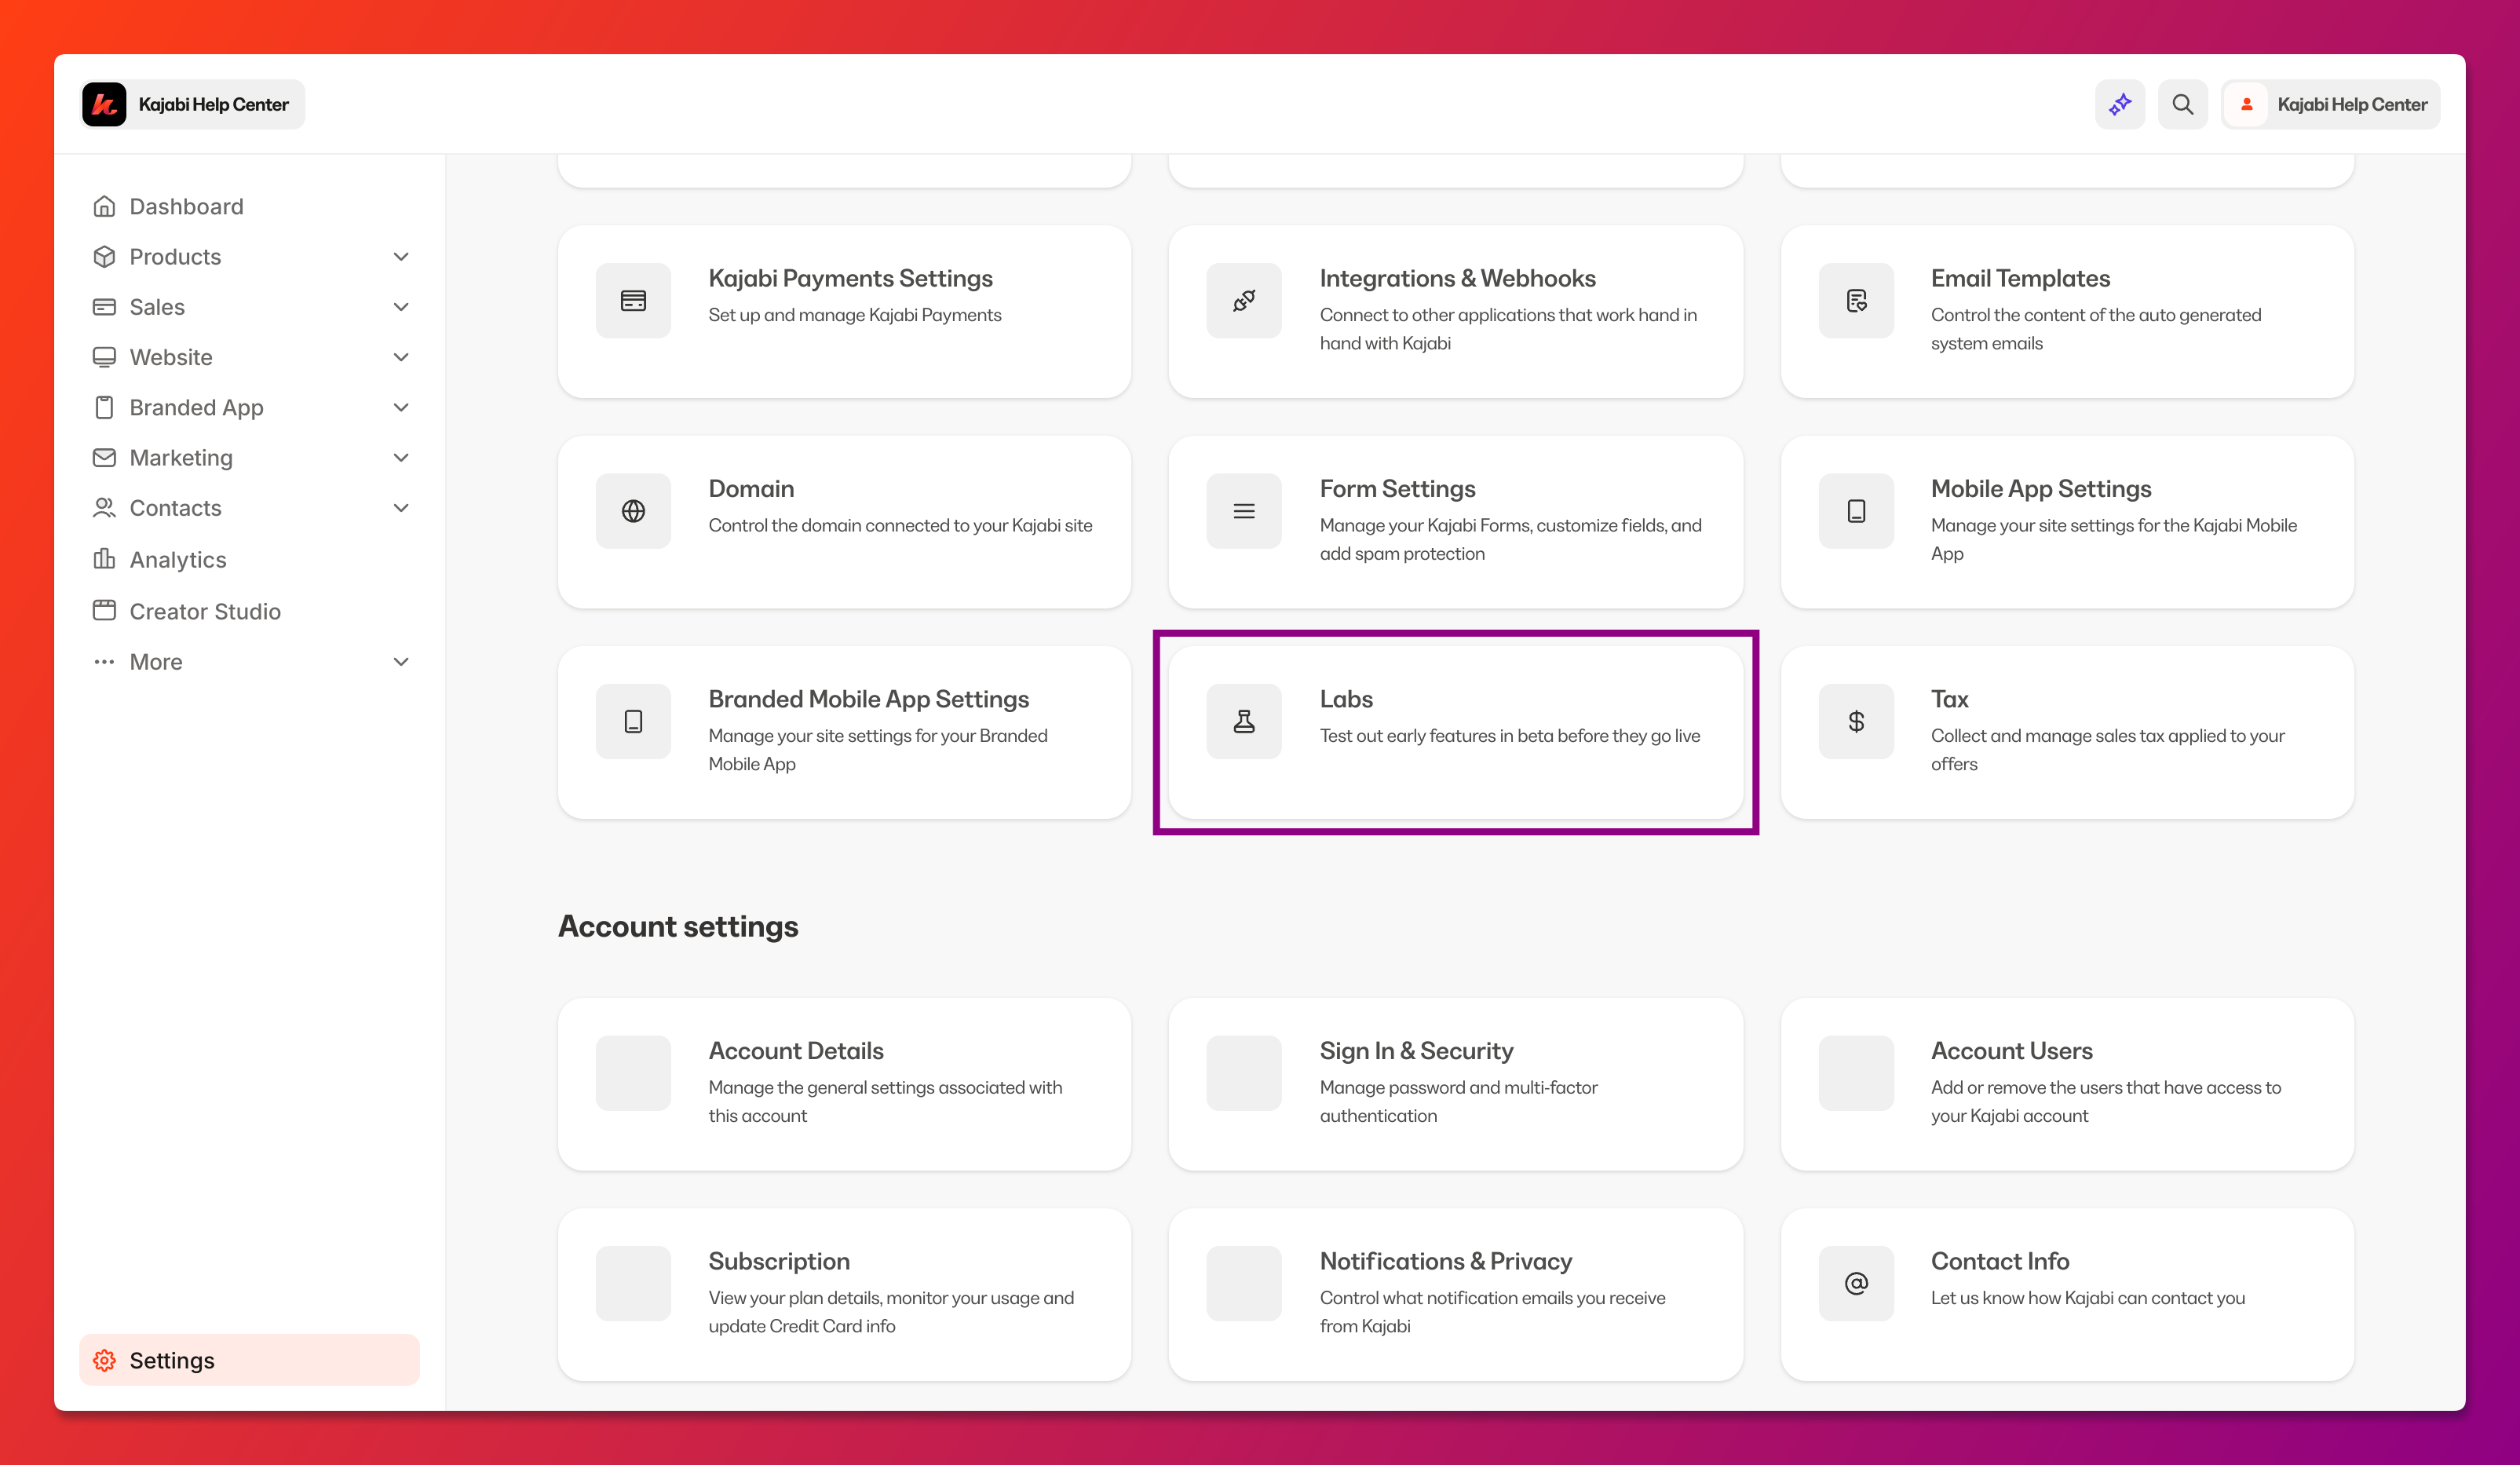
Task: Expand the Marketing menu chevron
Action: coord(401,458)
